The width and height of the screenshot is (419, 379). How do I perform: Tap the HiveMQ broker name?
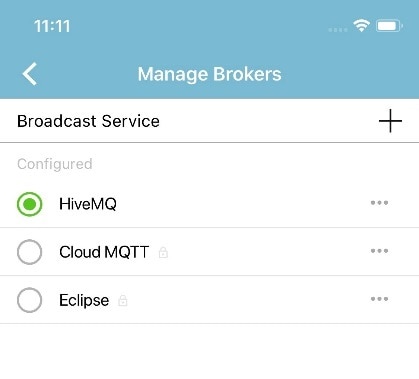pos(88,204)
